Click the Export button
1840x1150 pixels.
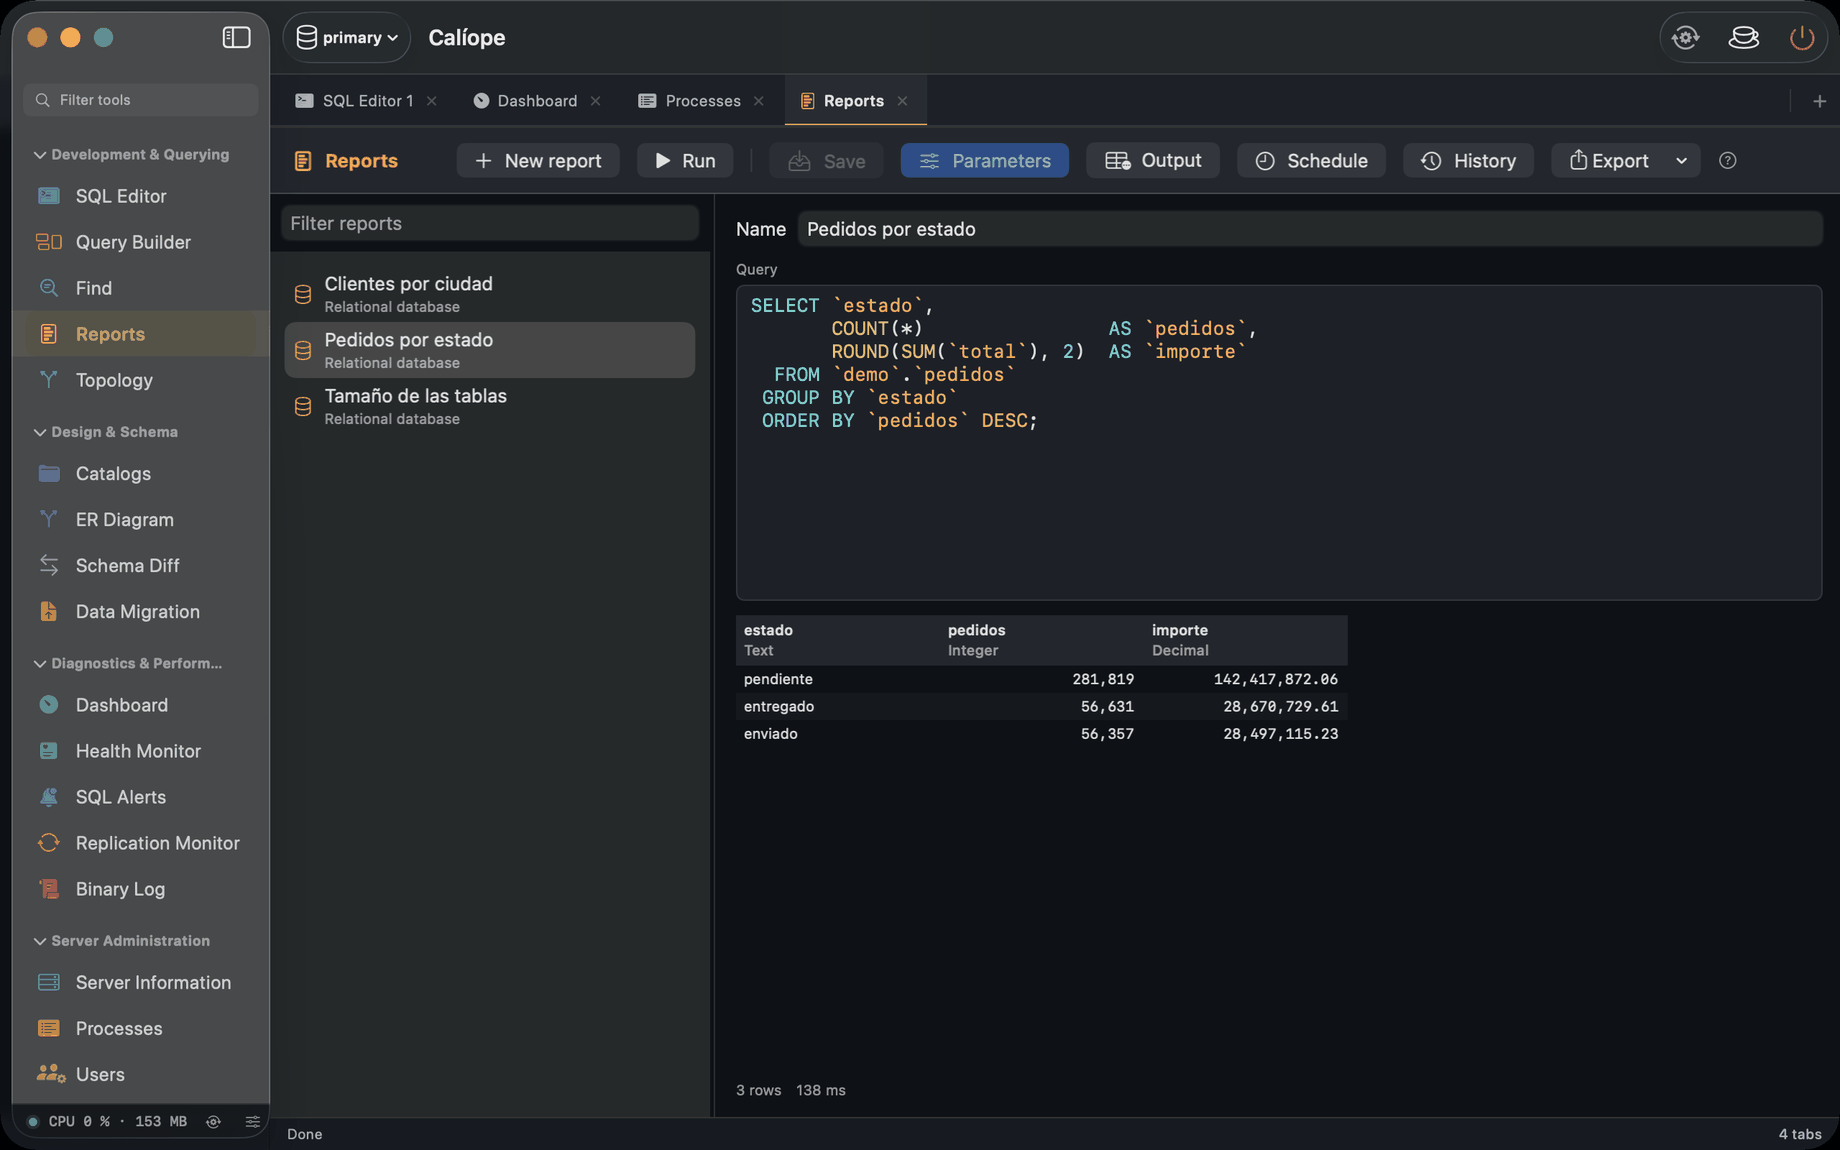(x=1608, y=161)
